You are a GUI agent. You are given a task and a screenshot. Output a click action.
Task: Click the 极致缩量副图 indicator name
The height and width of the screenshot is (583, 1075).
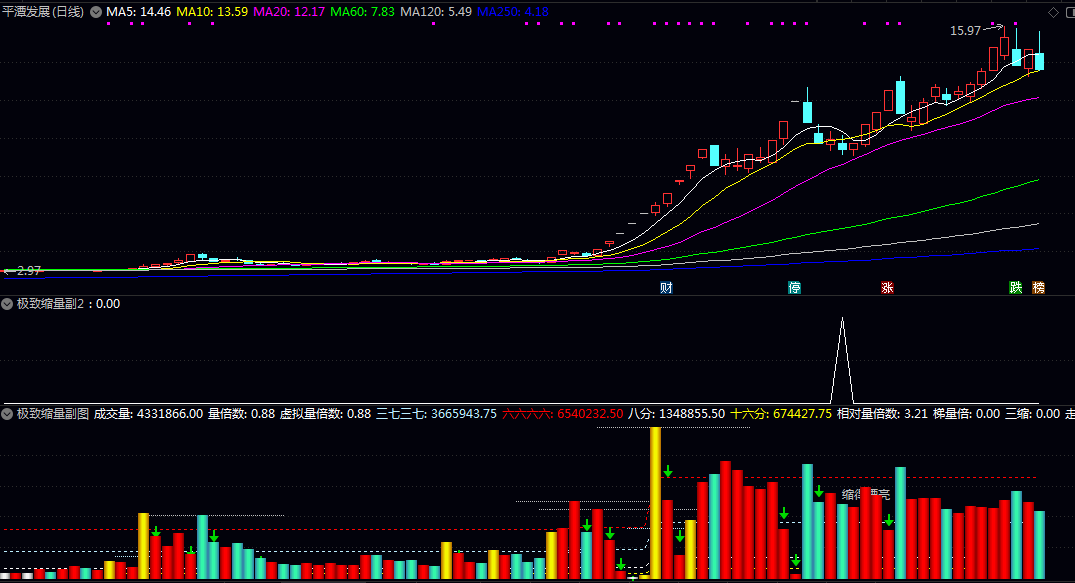(x=52, y=413)
